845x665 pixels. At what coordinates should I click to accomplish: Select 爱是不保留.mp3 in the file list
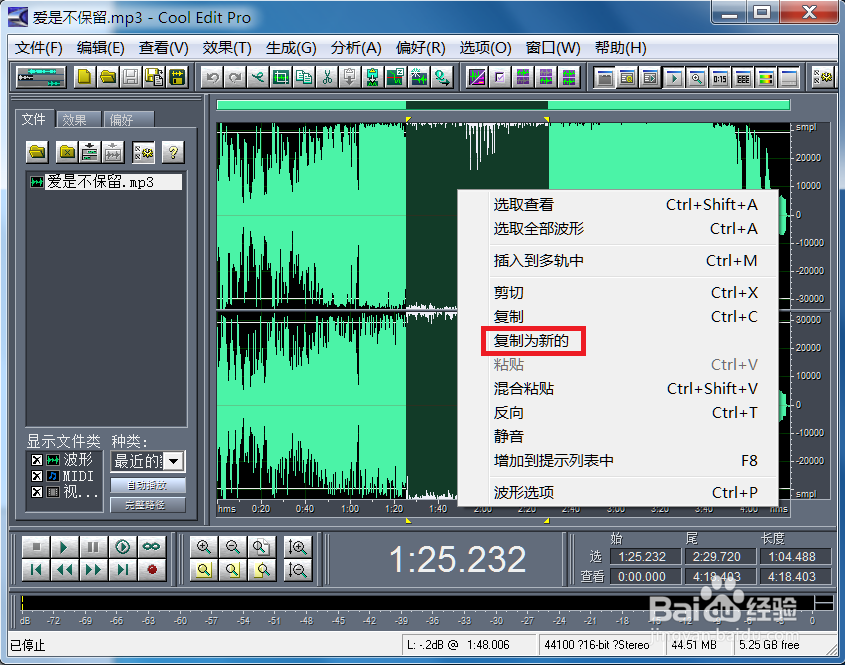tap(106, 182)
